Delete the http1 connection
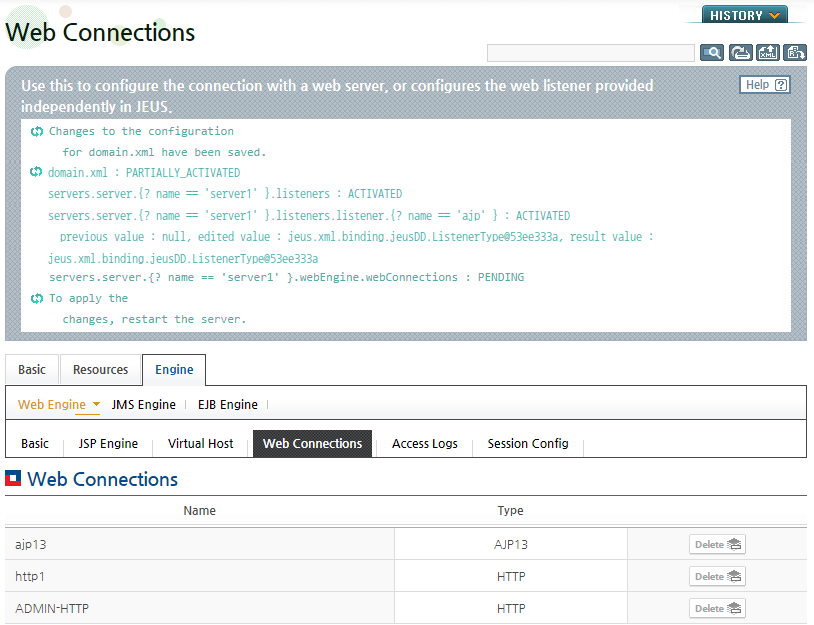This screenshot has height=625, width=814. (717, 576)
